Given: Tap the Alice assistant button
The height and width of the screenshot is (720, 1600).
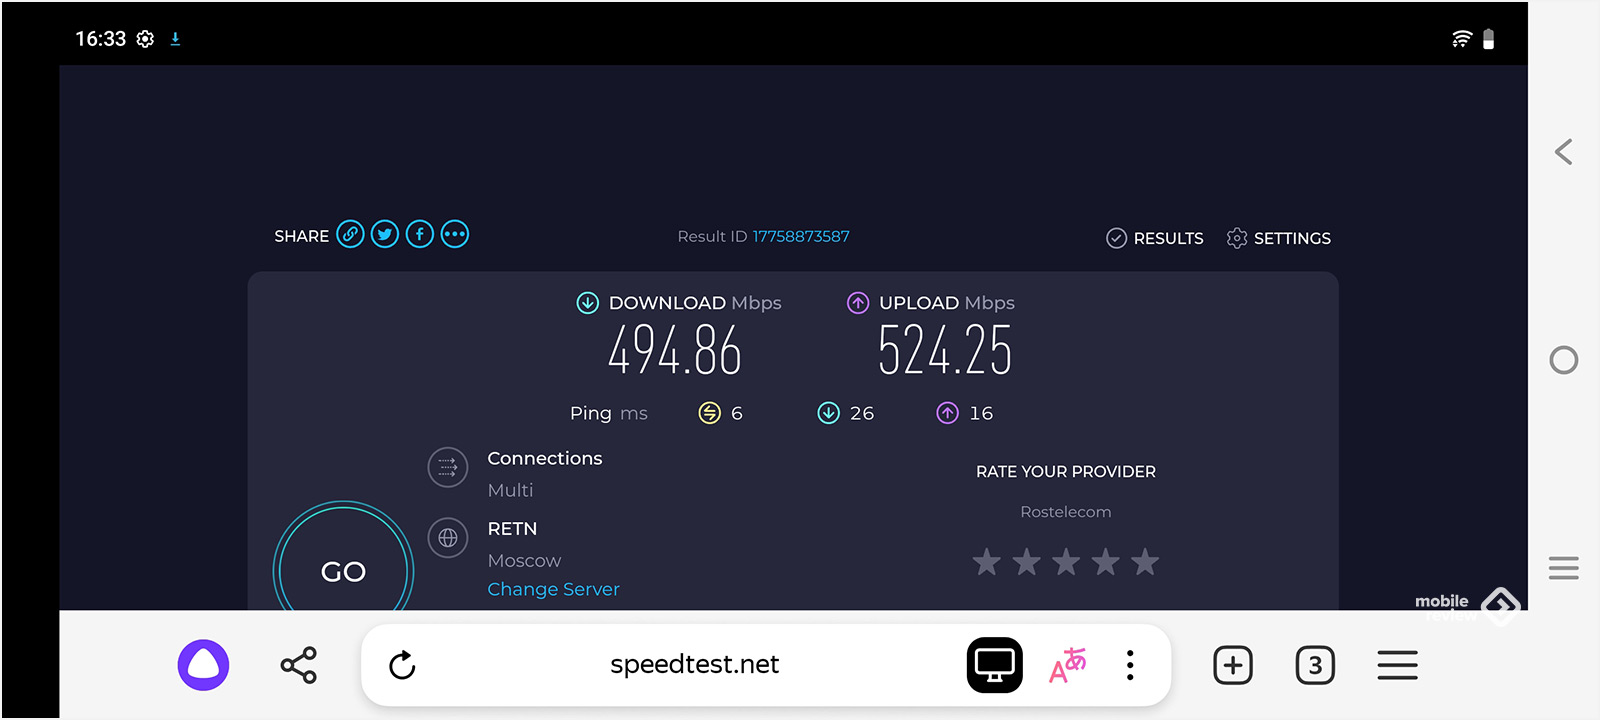Looking at the screenshot, I should (x=203, y=665).
